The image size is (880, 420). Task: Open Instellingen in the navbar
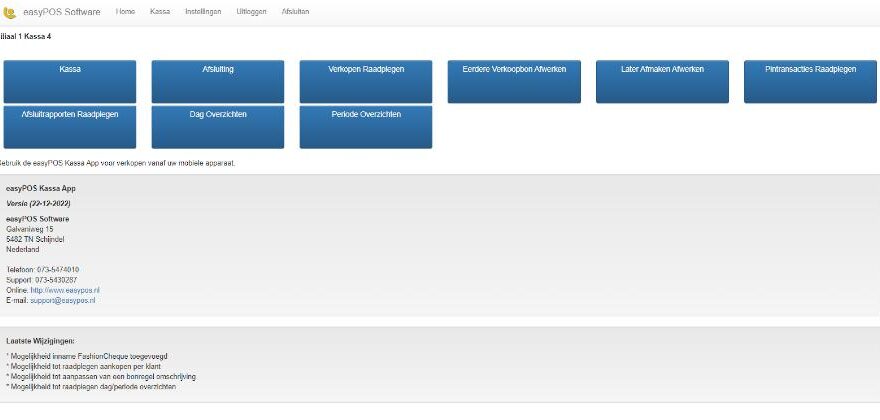click(203, 12)
